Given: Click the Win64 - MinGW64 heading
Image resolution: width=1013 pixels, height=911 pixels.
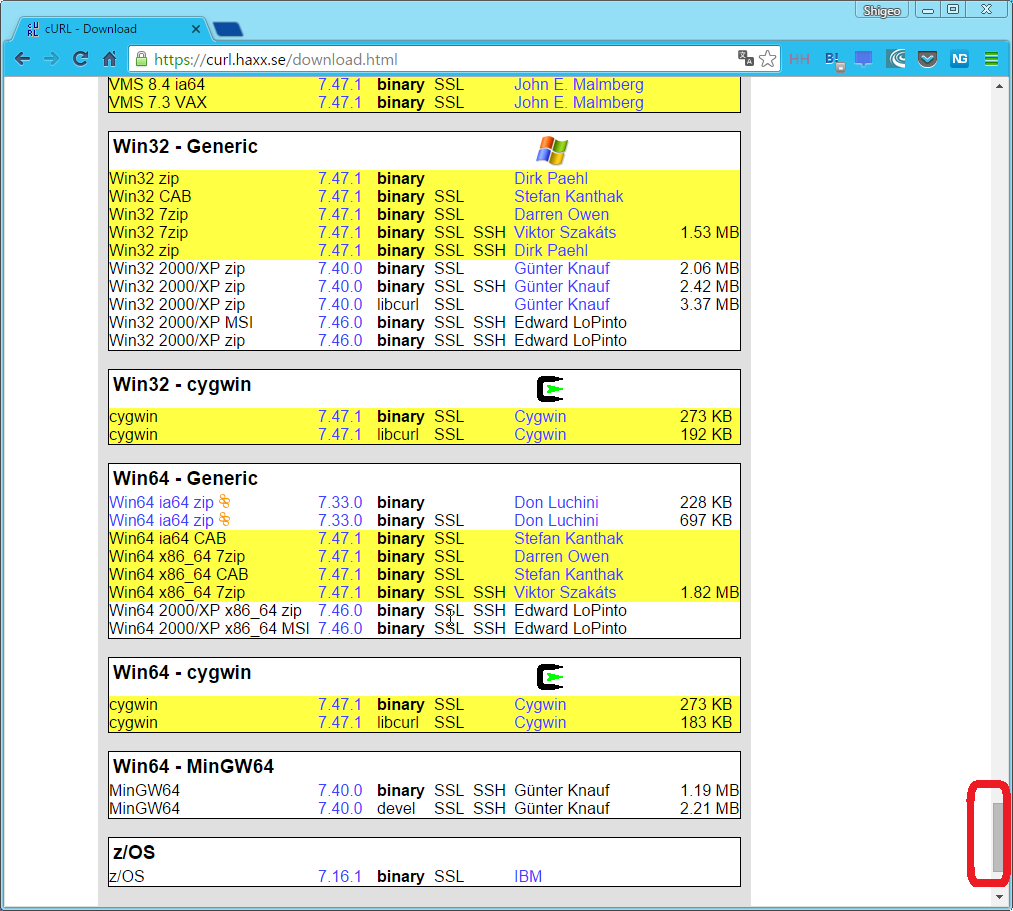Looking at the screenshot, I should coord(193,766).
